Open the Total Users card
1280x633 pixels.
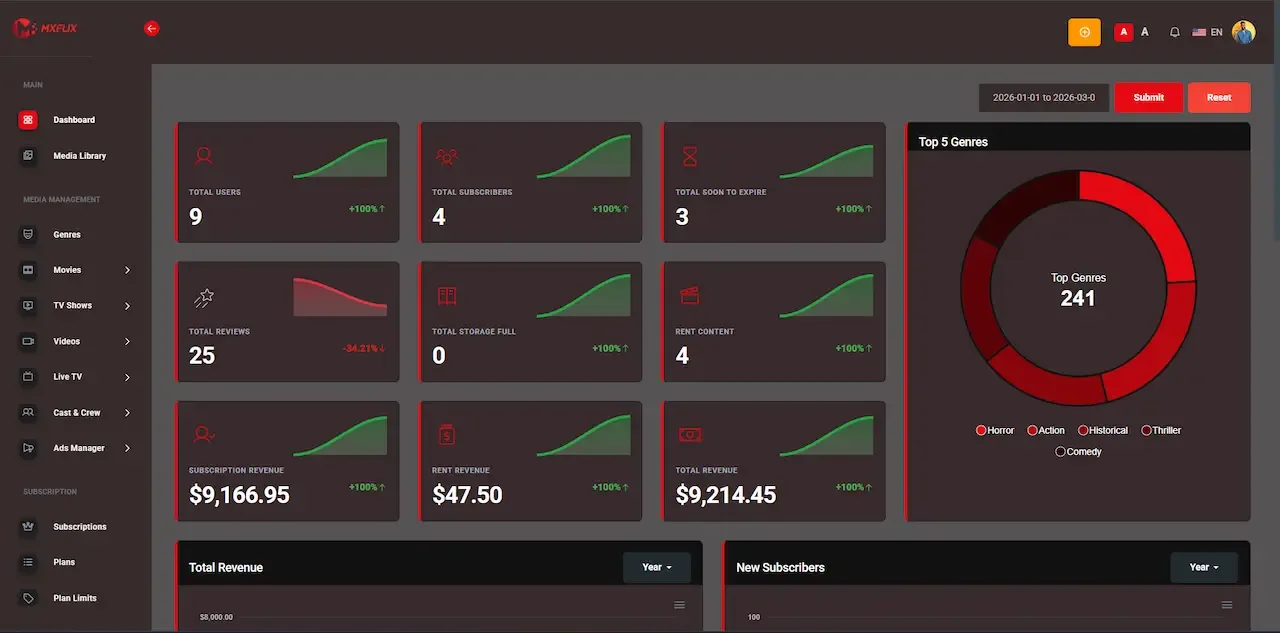click(288, 182)
